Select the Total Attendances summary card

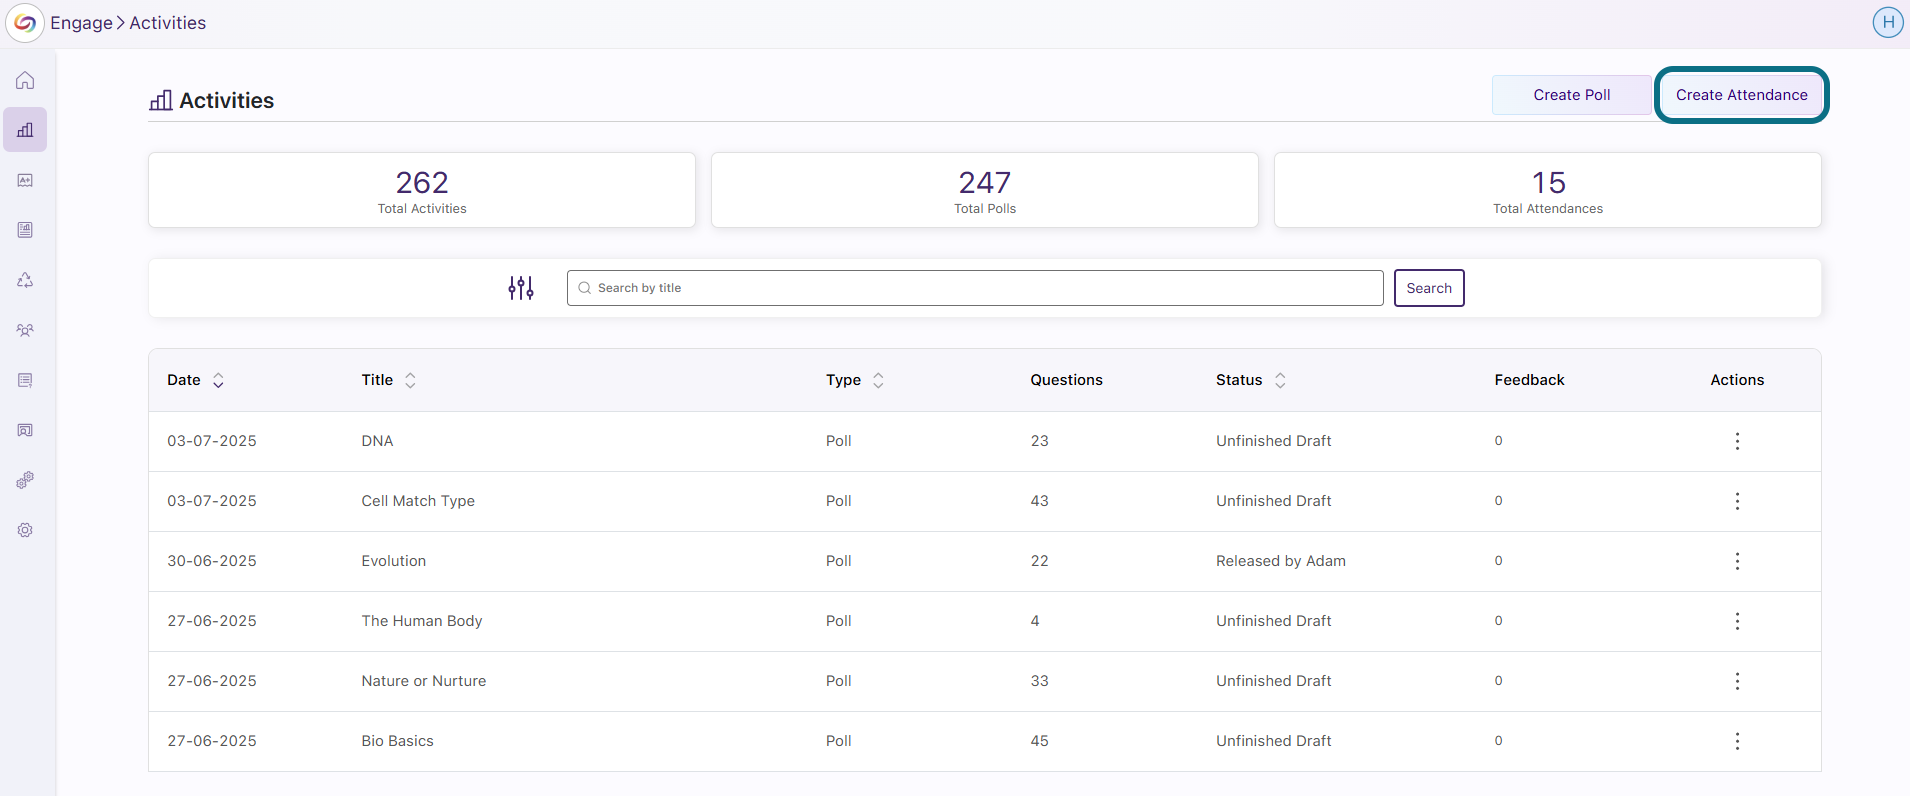click(x=1548, y=190)
